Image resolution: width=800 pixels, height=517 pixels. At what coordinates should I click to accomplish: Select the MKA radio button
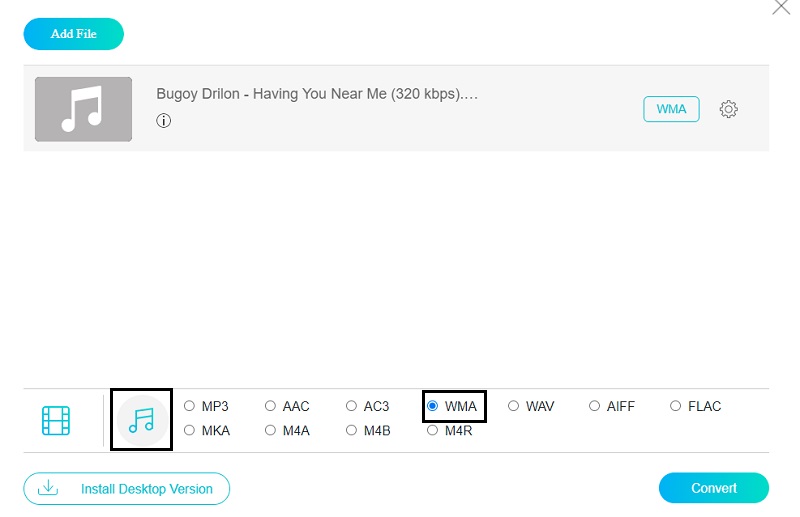pyautogui.click(x=190, y=430)
